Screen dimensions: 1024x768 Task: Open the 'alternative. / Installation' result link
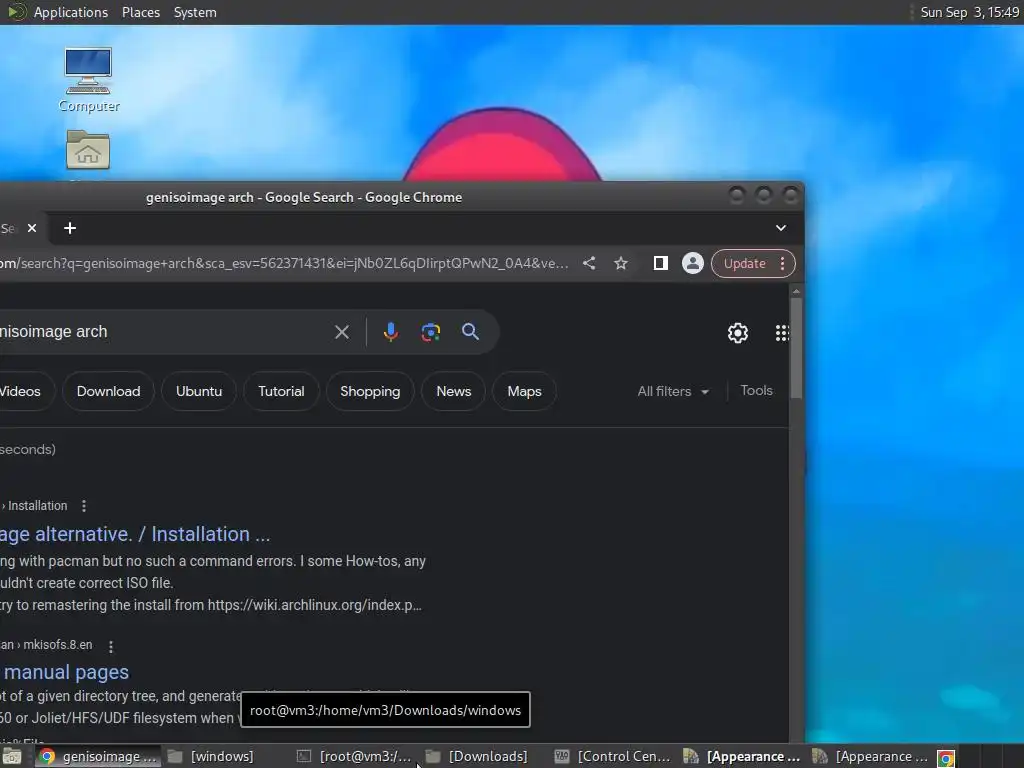tap(135, 534)
